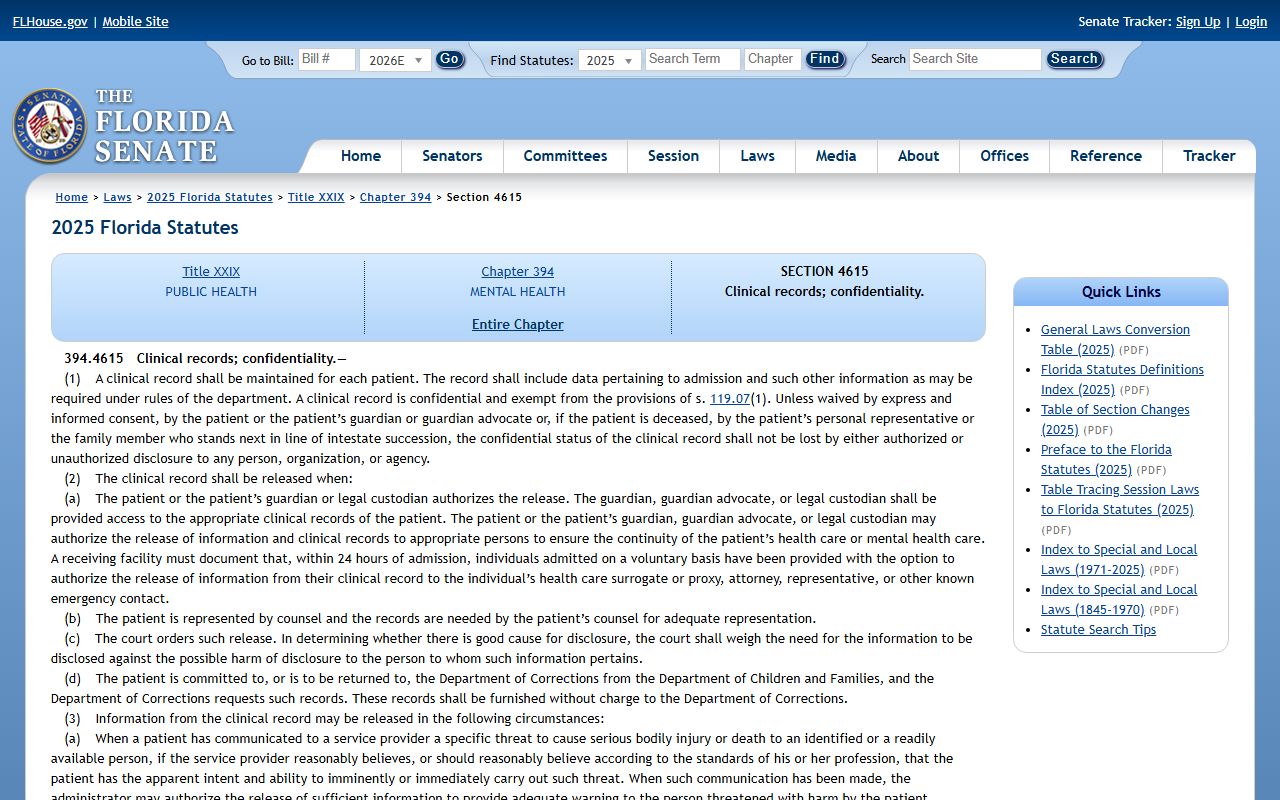Click the Login link

pyautogui.click(x=1251, y=21)
